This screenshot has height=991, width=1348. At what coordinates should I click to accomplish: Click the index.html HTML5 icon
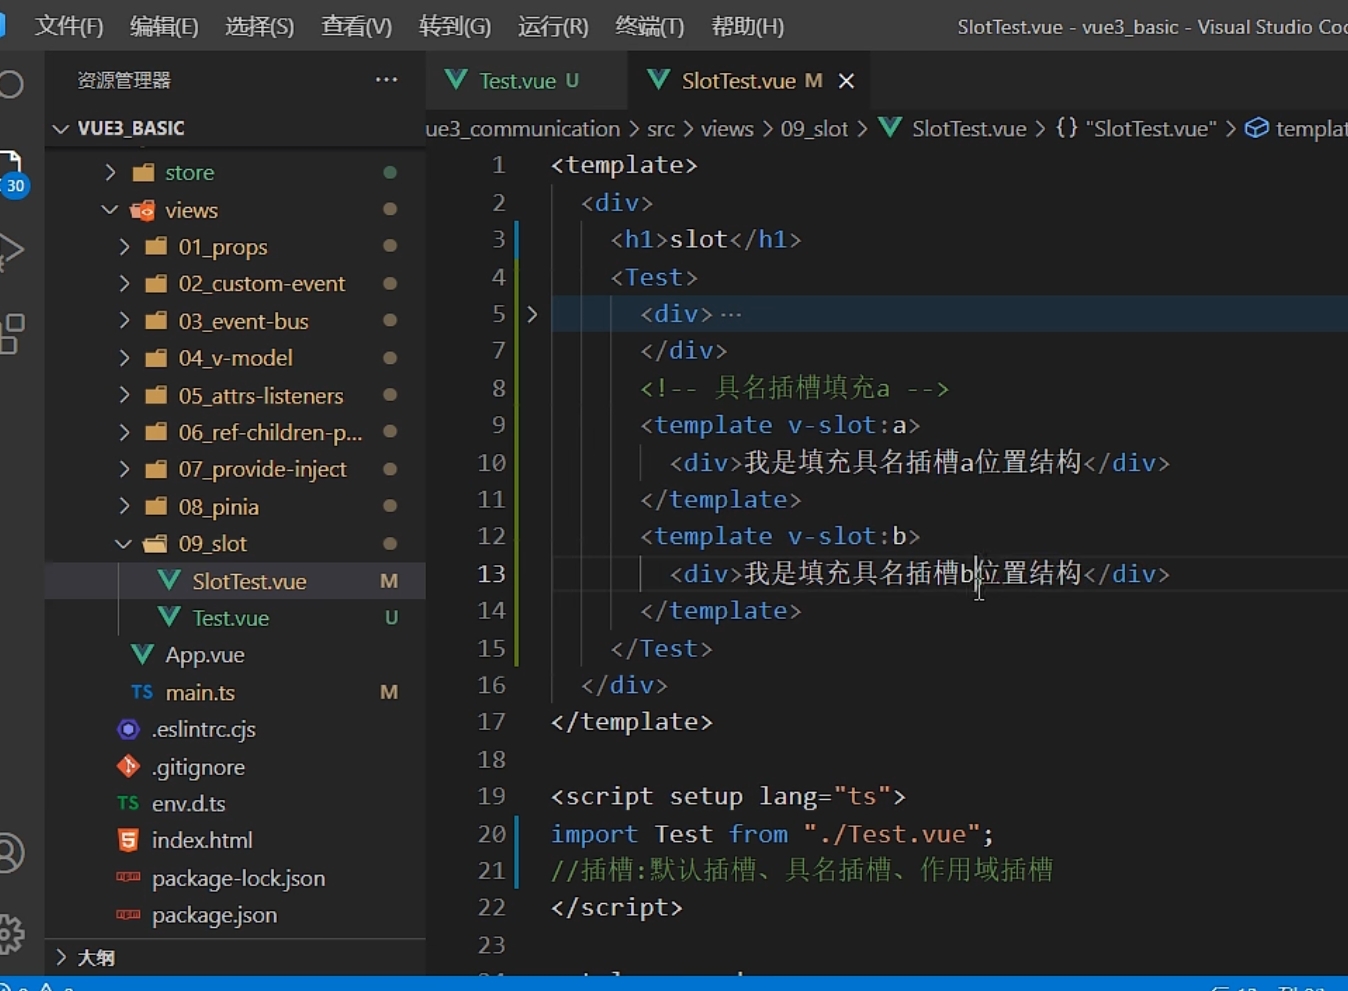[x=128, y=841]
